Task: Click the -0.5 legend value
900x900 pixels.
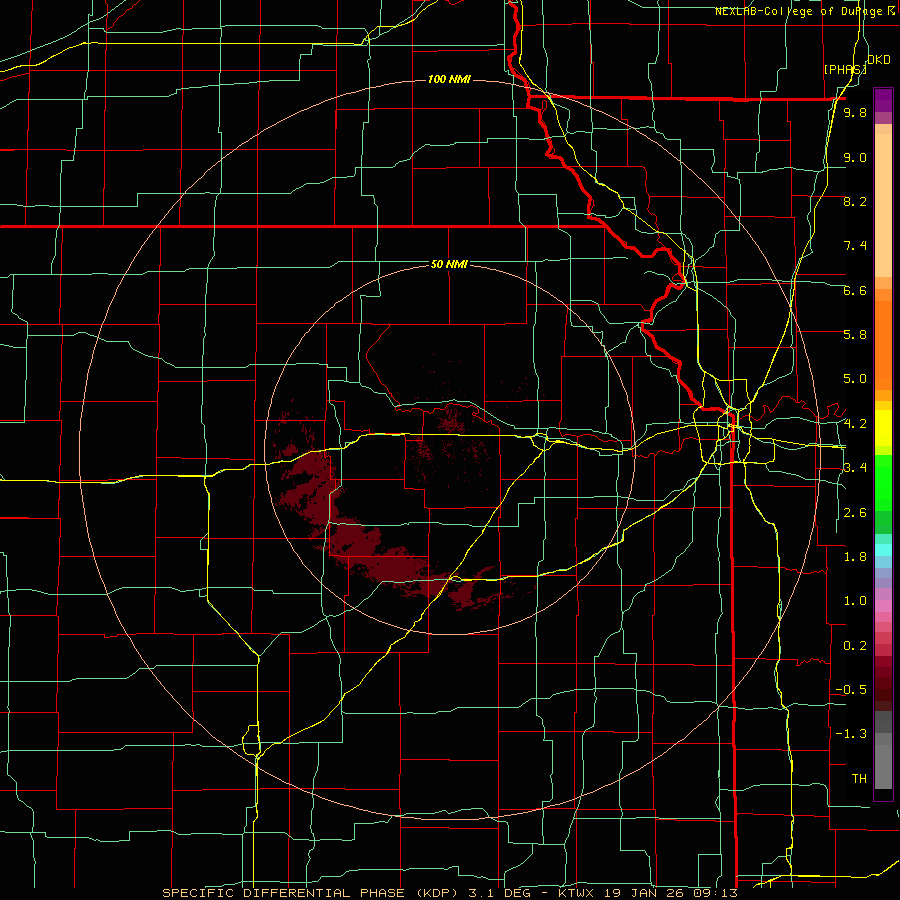Action: click(851, 690)
